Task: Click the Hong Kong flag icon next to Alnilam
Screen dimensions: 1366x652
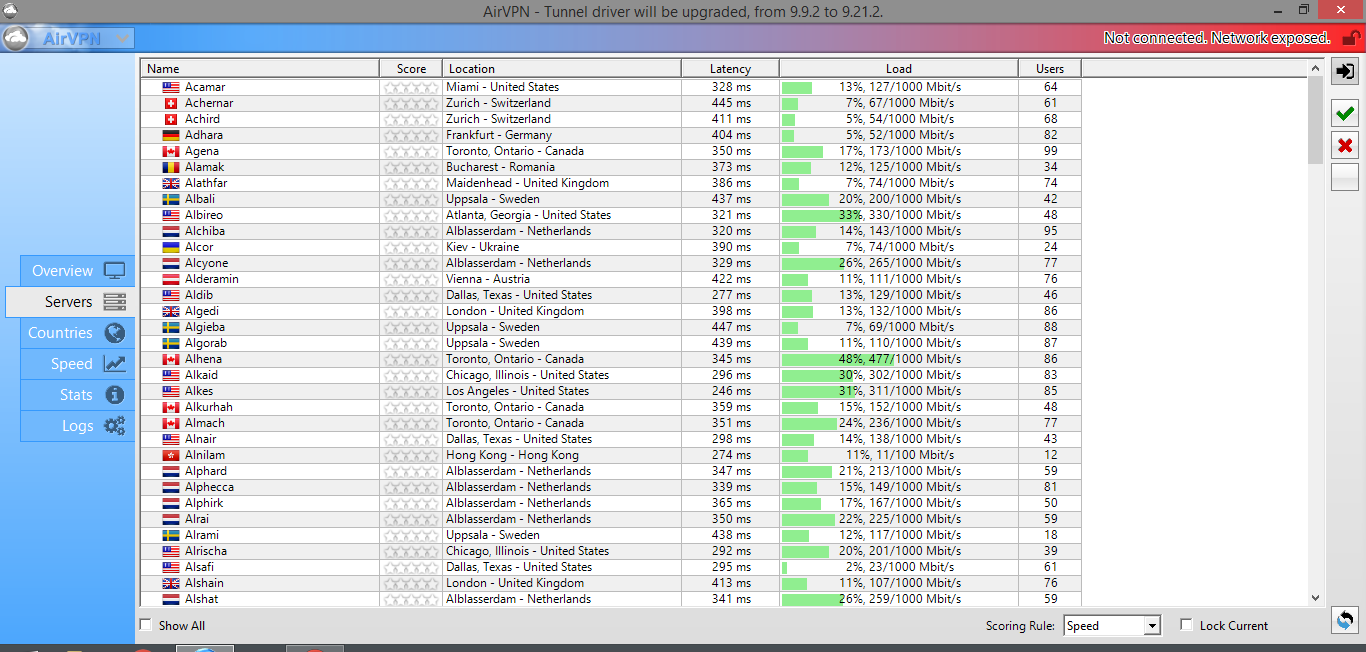Action: click(171, 455)
